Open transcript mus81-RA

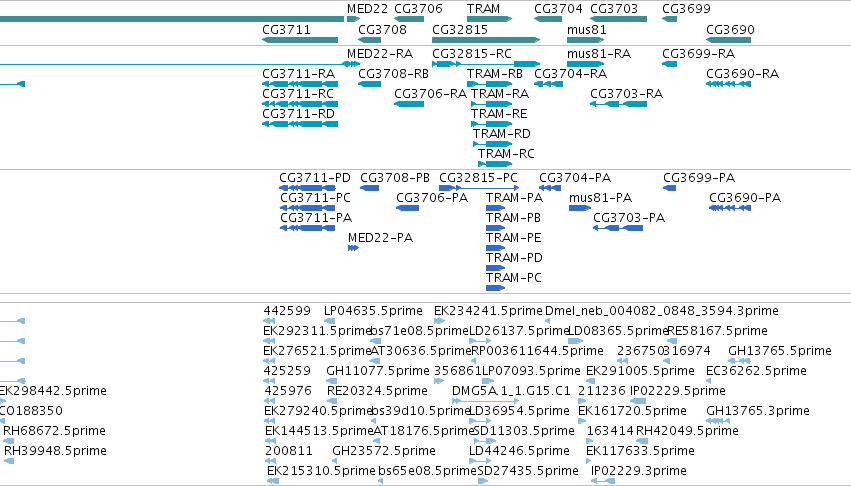point(599,54)
